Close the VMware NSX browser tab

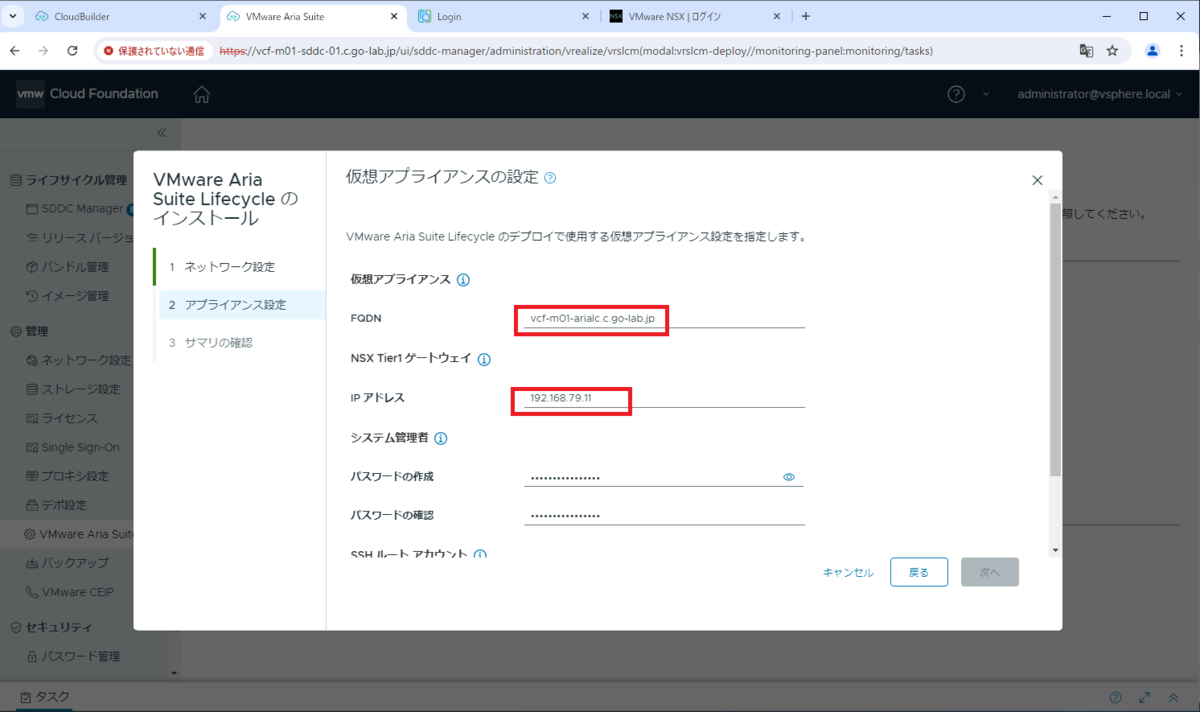776,17
